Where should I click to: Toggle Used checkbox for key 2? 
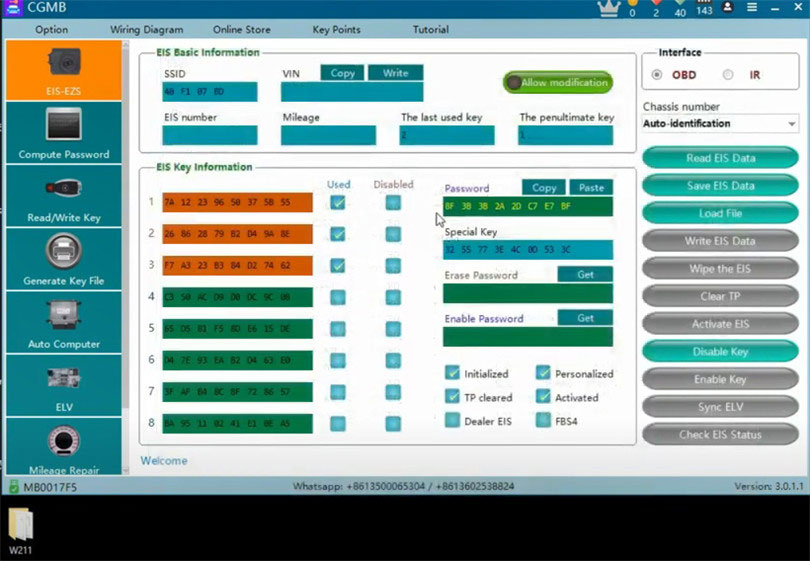coord(338,234)
